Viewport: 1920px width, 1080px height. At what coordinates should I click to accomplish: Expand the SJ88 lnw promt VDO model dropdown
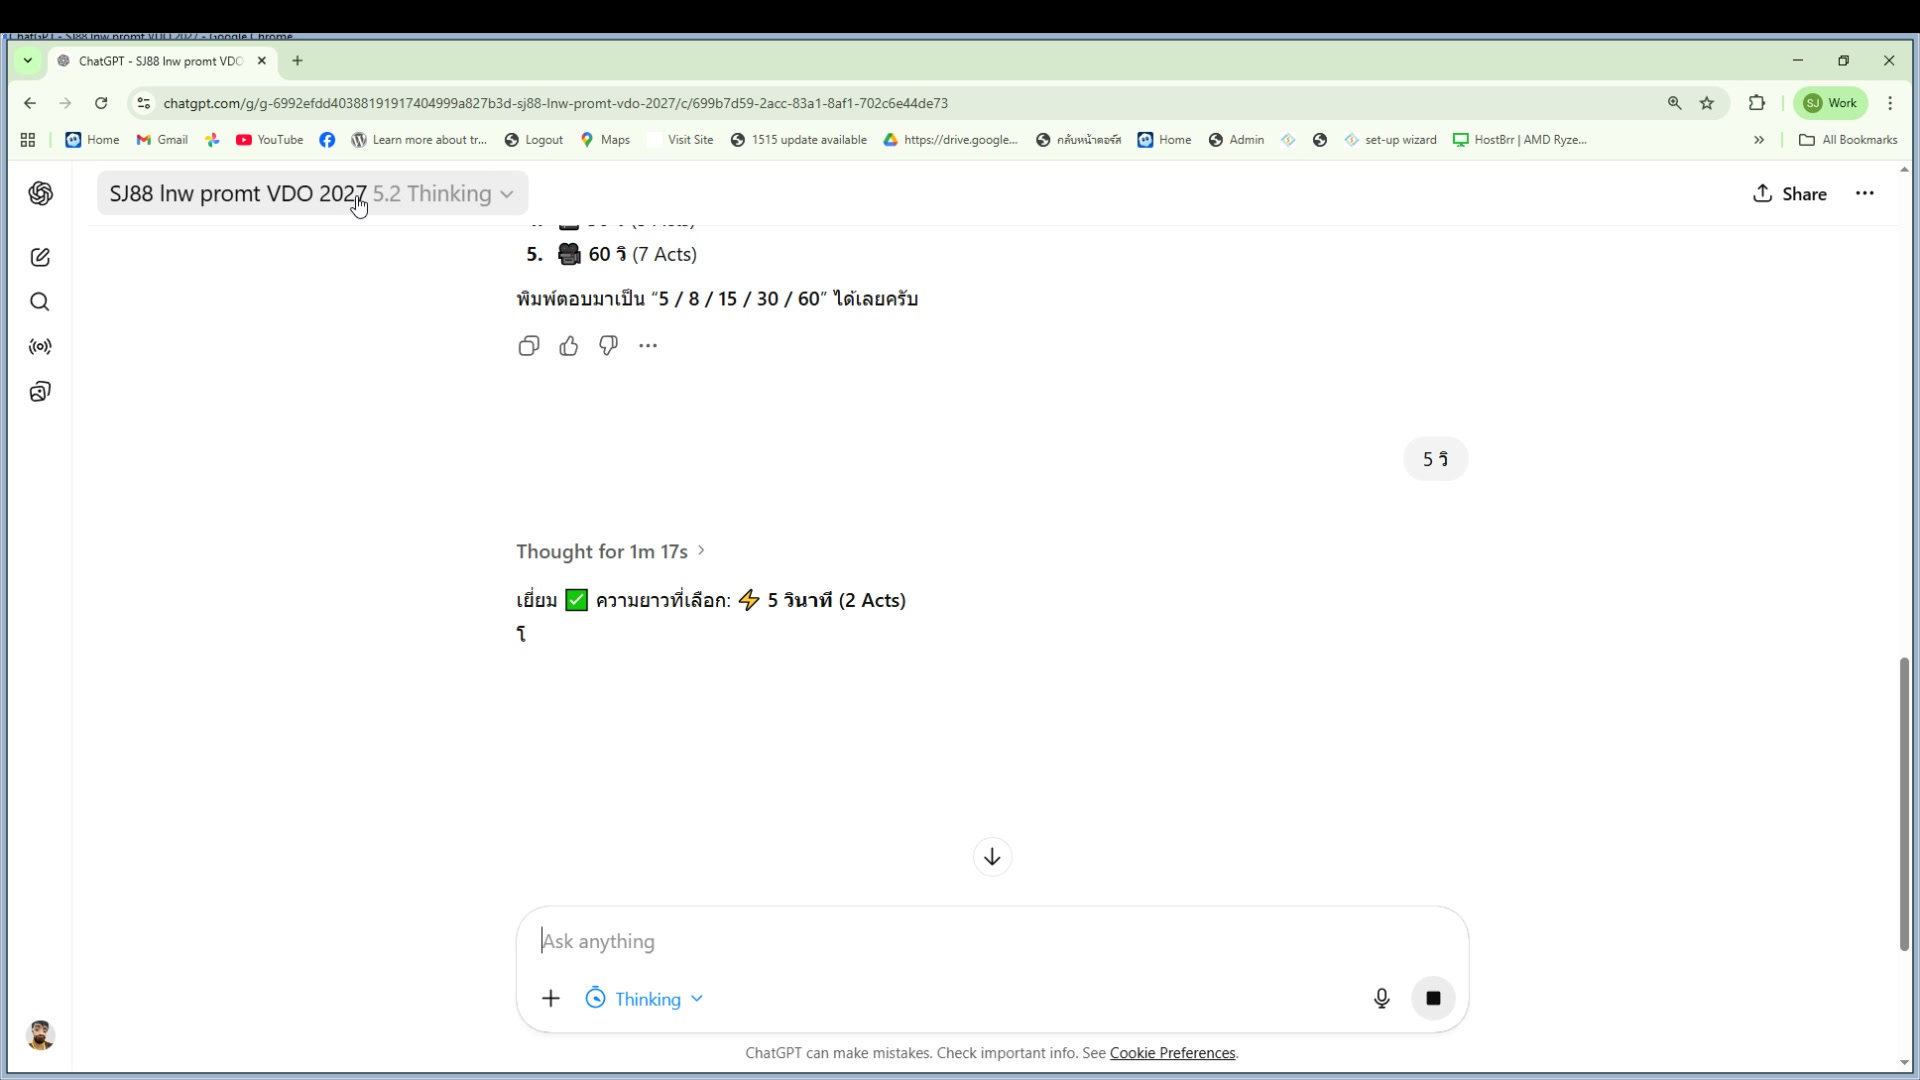tap(312, 194)
